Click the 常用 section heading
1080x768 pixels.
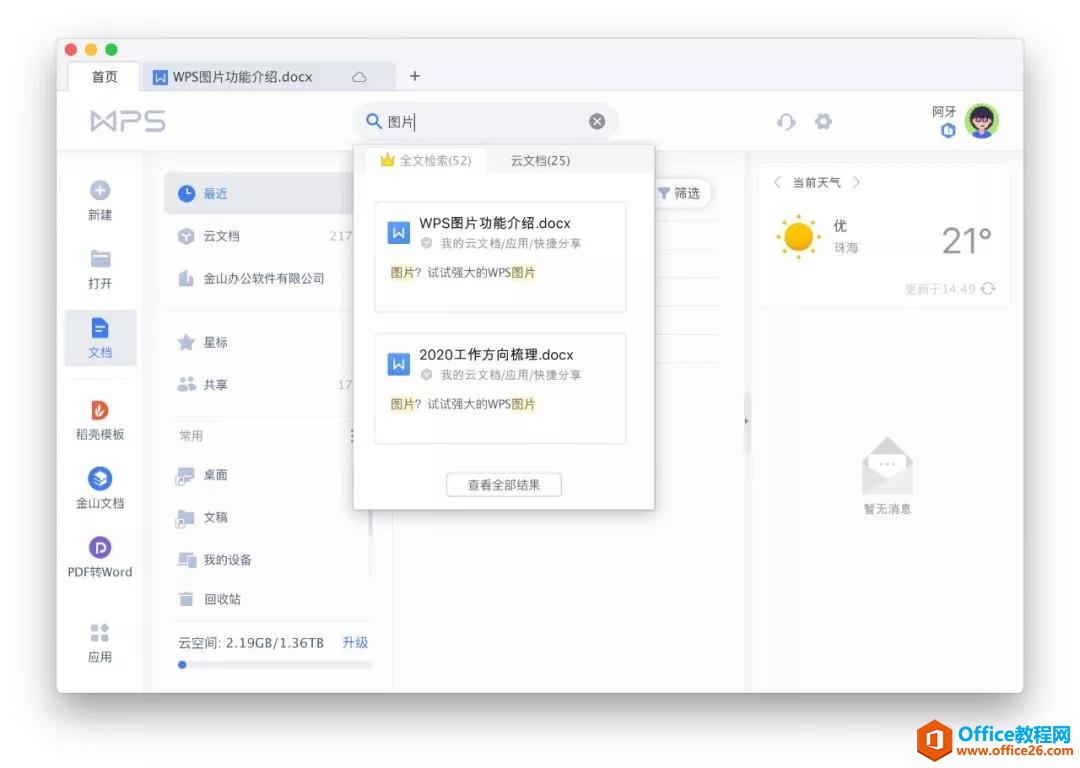pyautogui.click(x=191, y=436)
